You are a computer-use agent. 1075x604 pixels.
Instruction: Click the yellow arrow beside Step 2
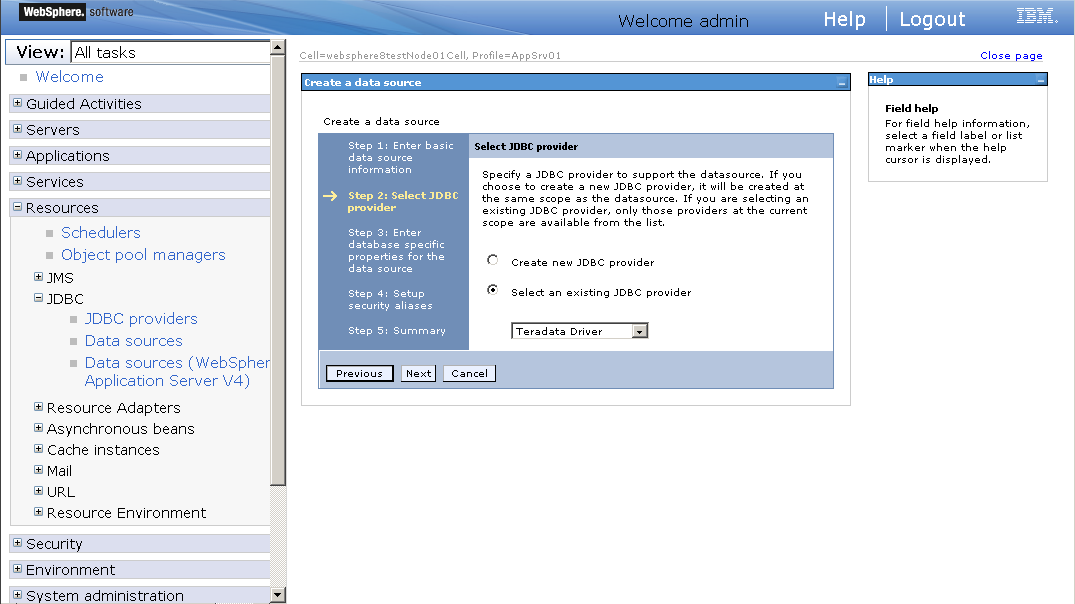point(330,196)
